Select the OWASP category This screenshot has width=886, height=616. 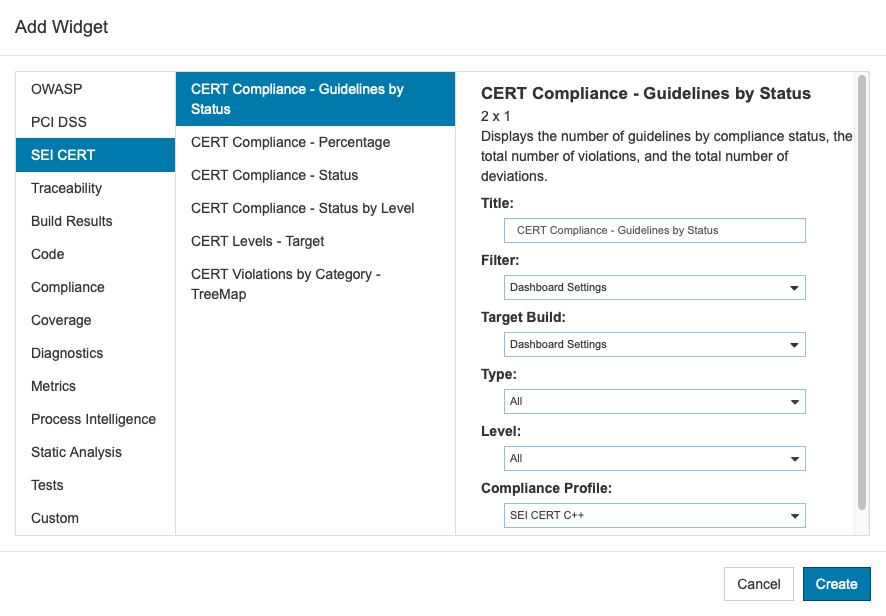(95, 89)
